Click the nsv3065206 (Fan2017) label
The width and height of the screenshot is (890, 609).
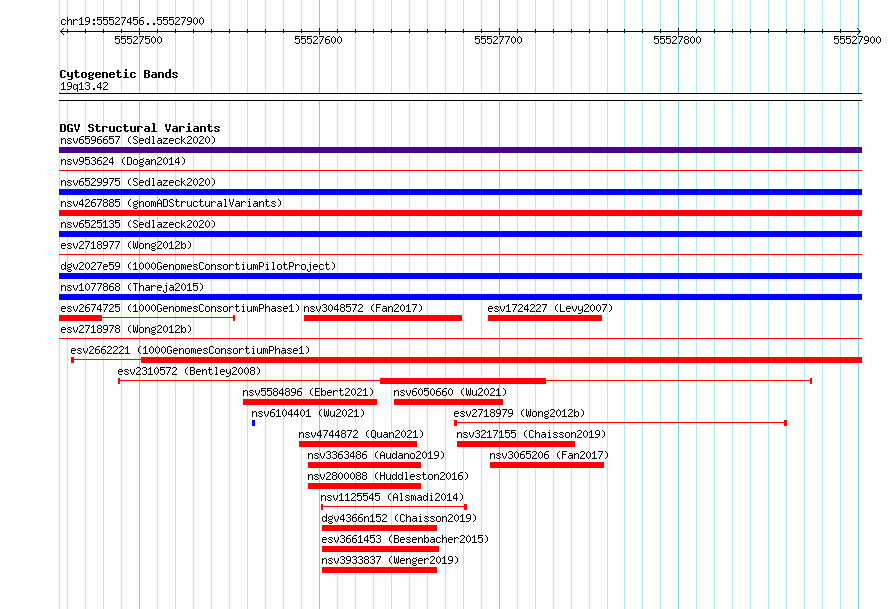click(549, 455)
